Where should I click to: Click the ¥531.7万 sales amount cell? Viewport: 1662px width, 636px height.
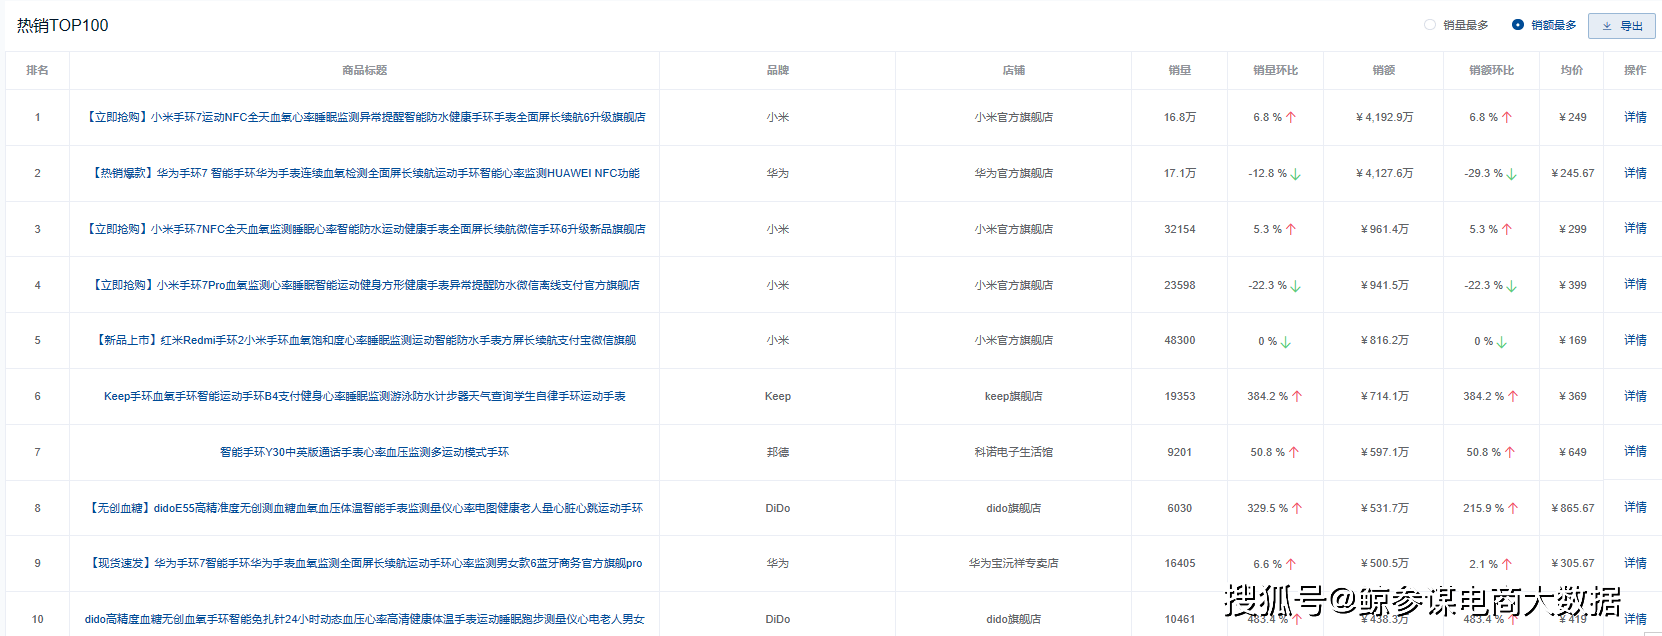tap(1384, 508)
